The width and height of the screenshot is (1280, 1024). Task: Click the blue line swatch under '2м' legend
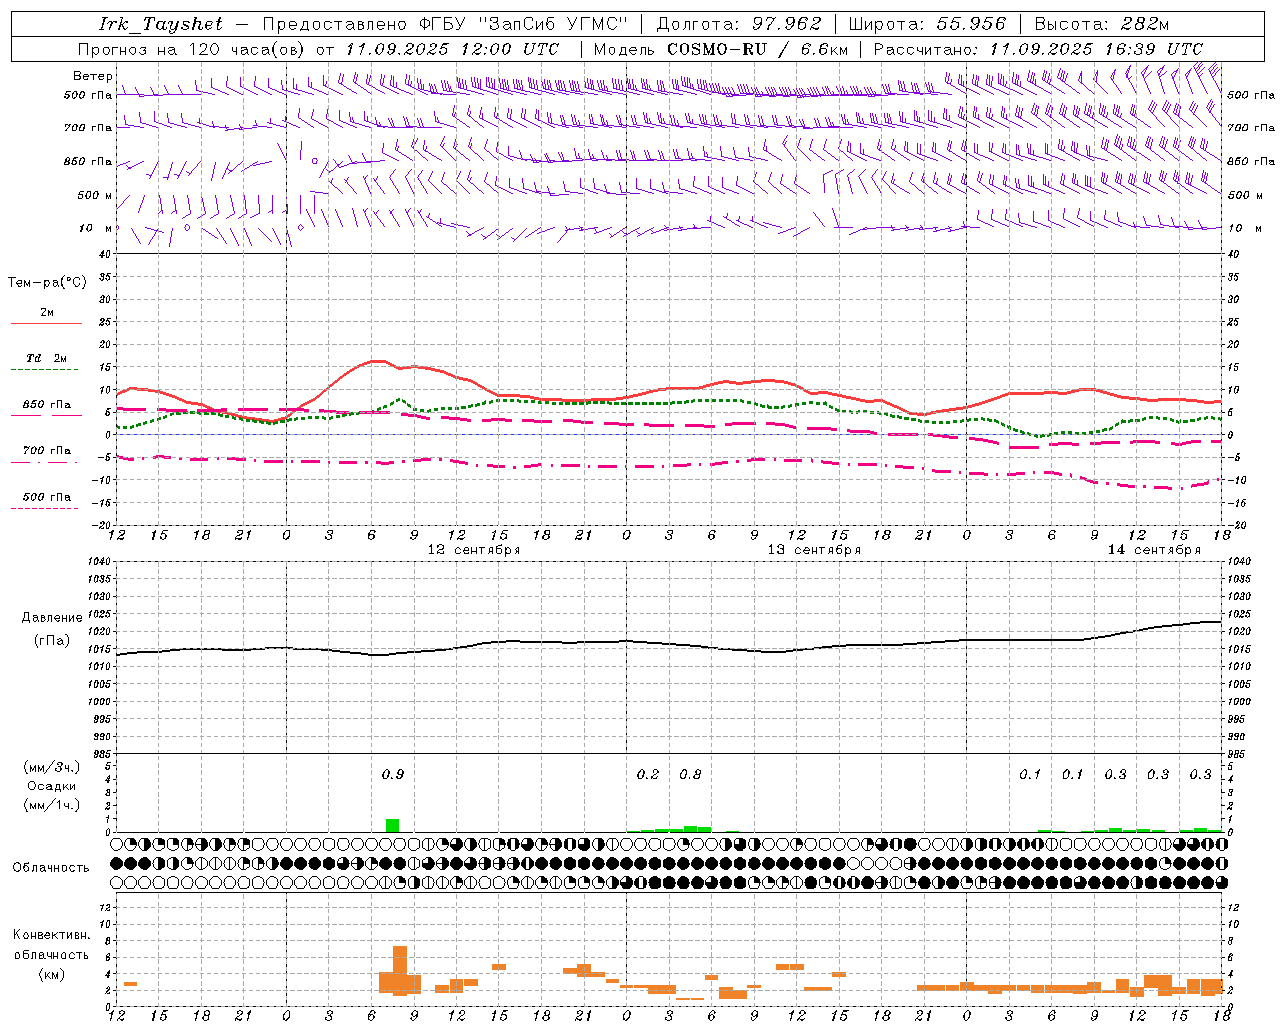click(46, 324)
